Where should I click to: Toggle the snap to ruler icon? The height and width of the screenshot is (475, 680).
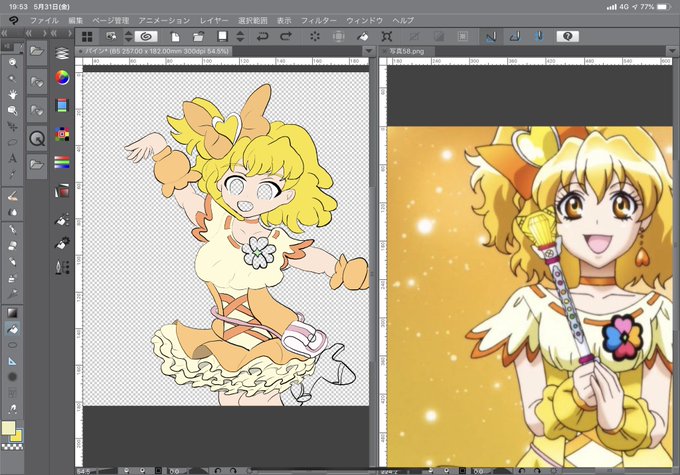pos(490,36)
